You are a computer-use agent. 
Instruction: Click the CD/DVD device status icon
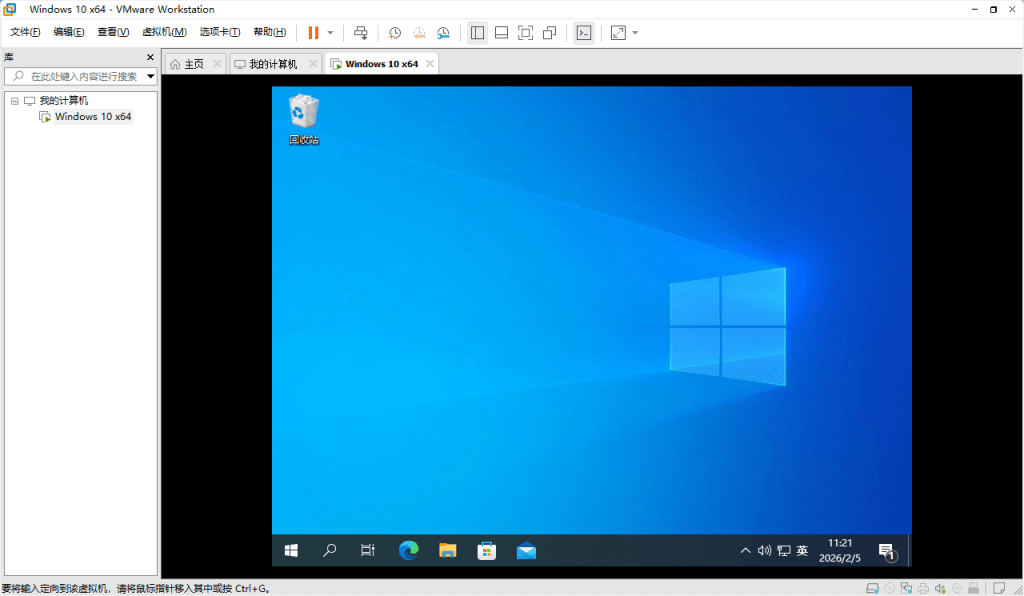point(889,588)
